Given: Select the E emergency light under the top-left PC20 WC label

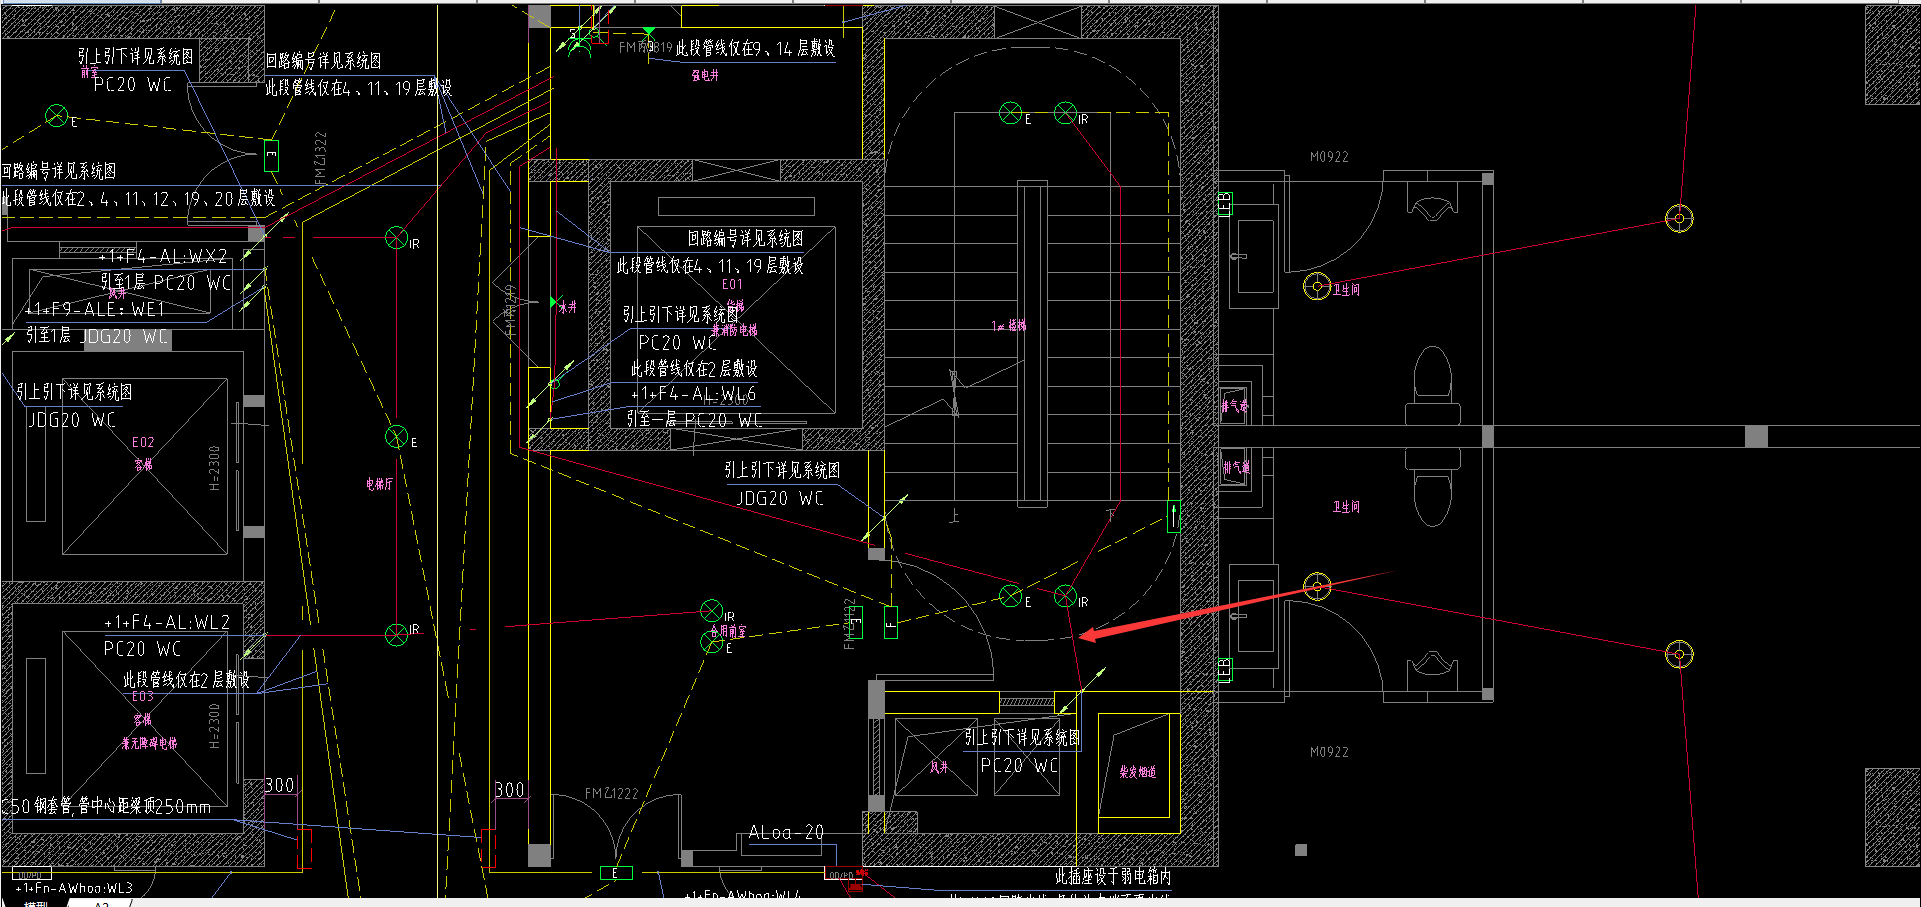Looking at the screenshot, I should pos(57,116).
